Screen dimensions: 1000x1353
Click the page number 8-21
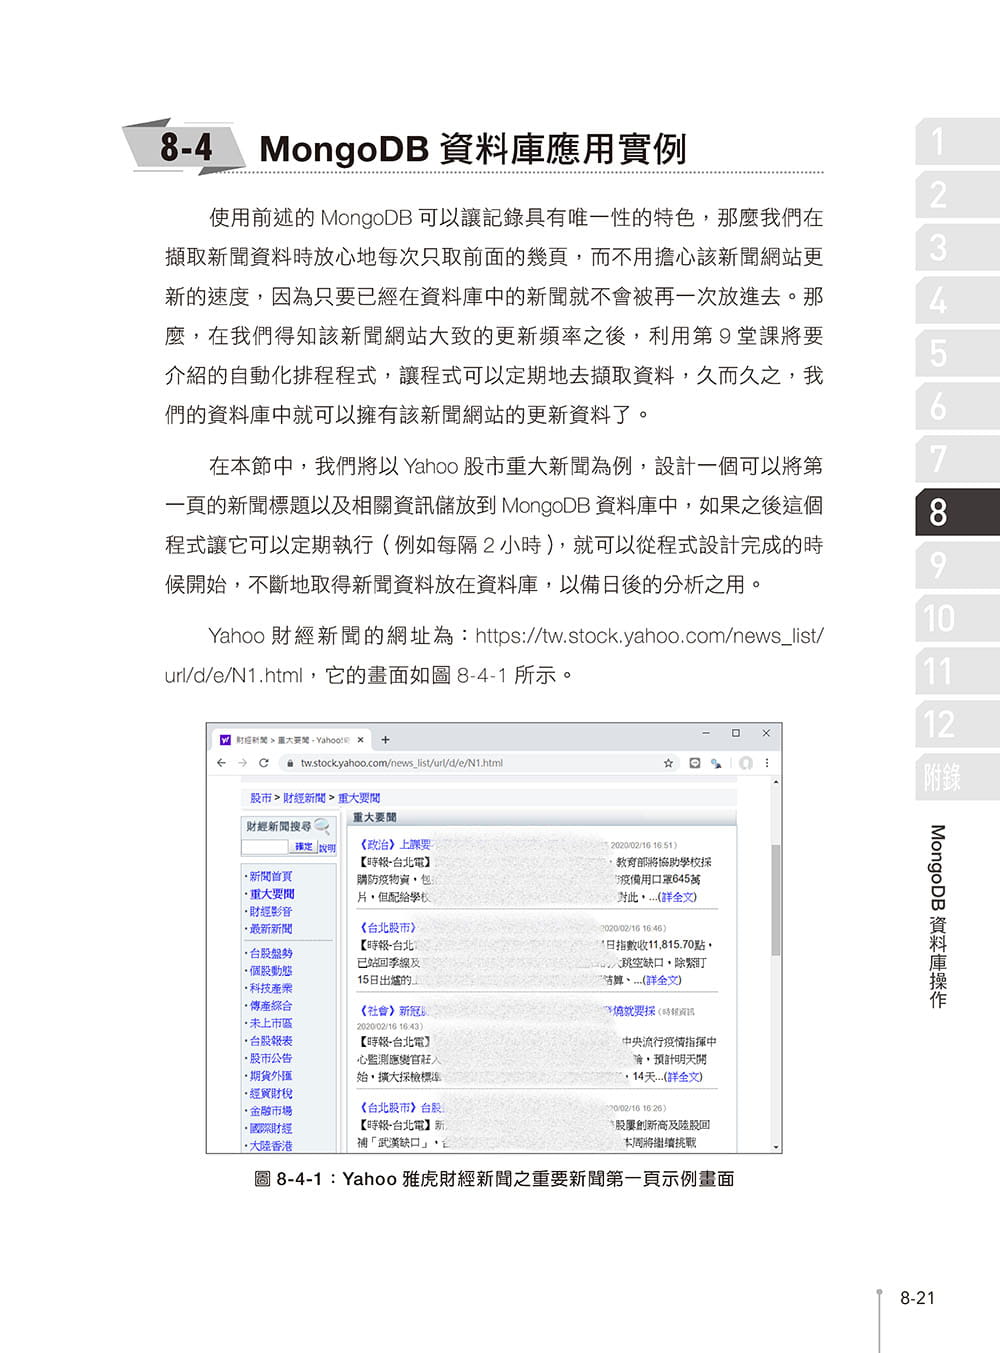point(917,1298)
